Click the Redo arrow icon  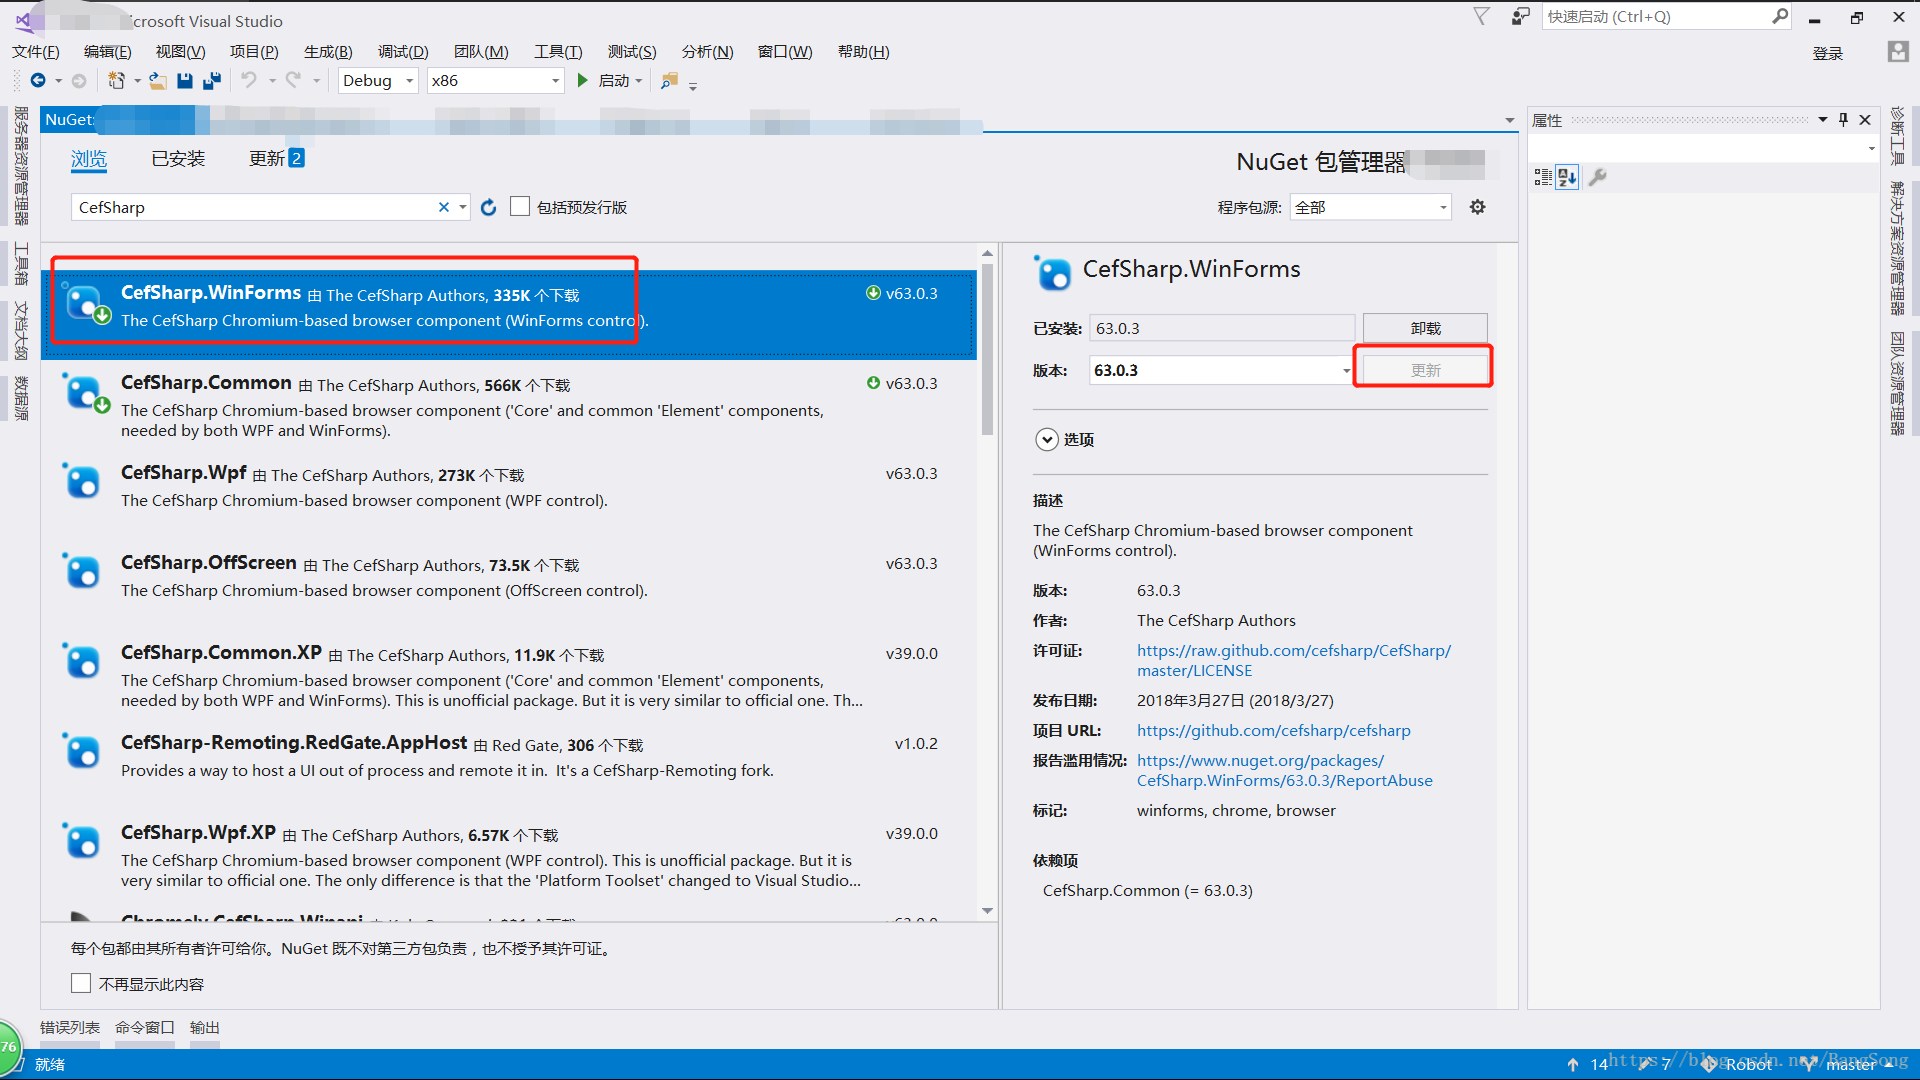(x=293, y=81)
